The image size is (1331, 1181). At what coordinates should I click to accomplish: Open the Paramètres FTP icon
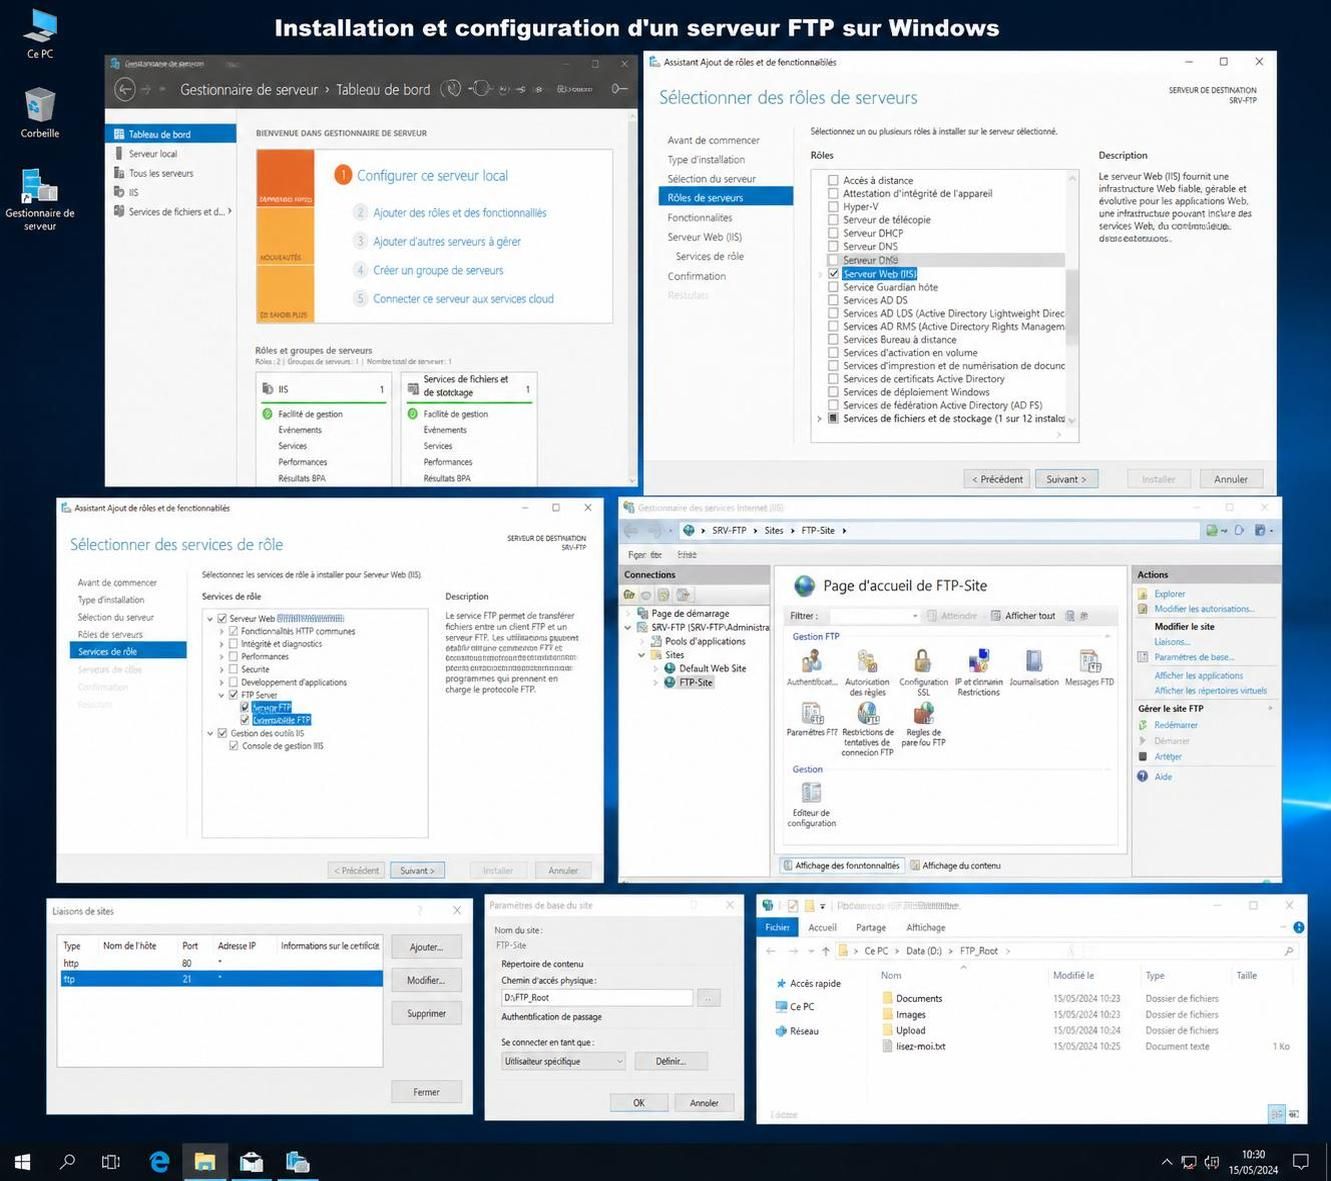tap(811, 712)
